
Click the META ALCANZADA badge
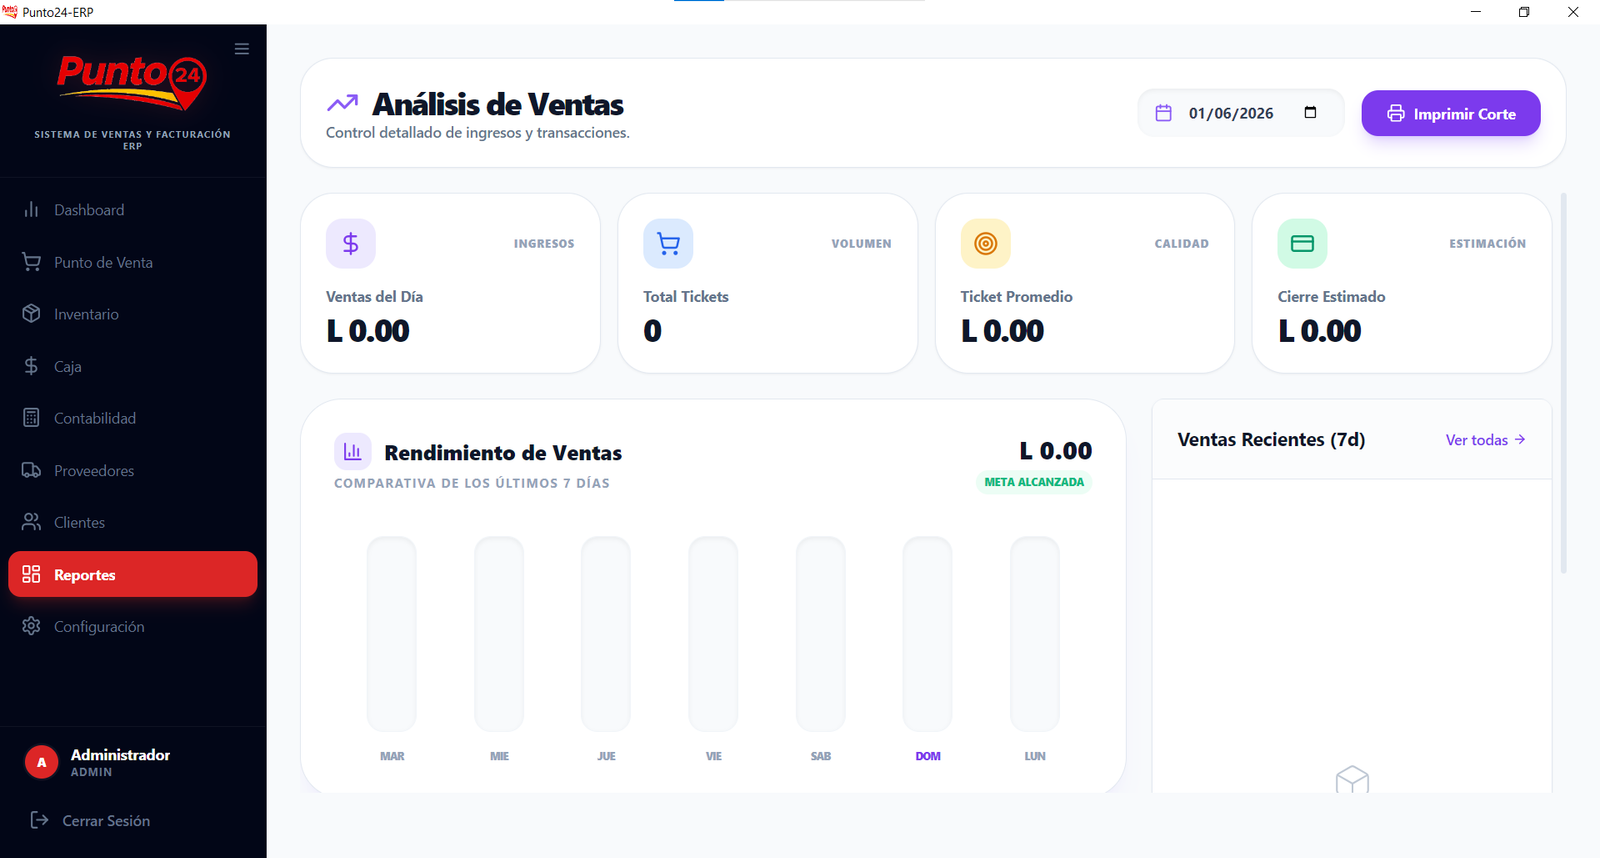1034,482
